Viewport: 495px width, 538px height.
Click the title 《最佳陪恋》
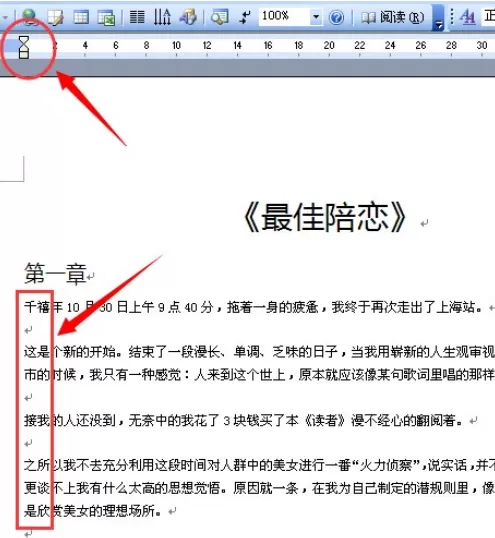point(325,218)
